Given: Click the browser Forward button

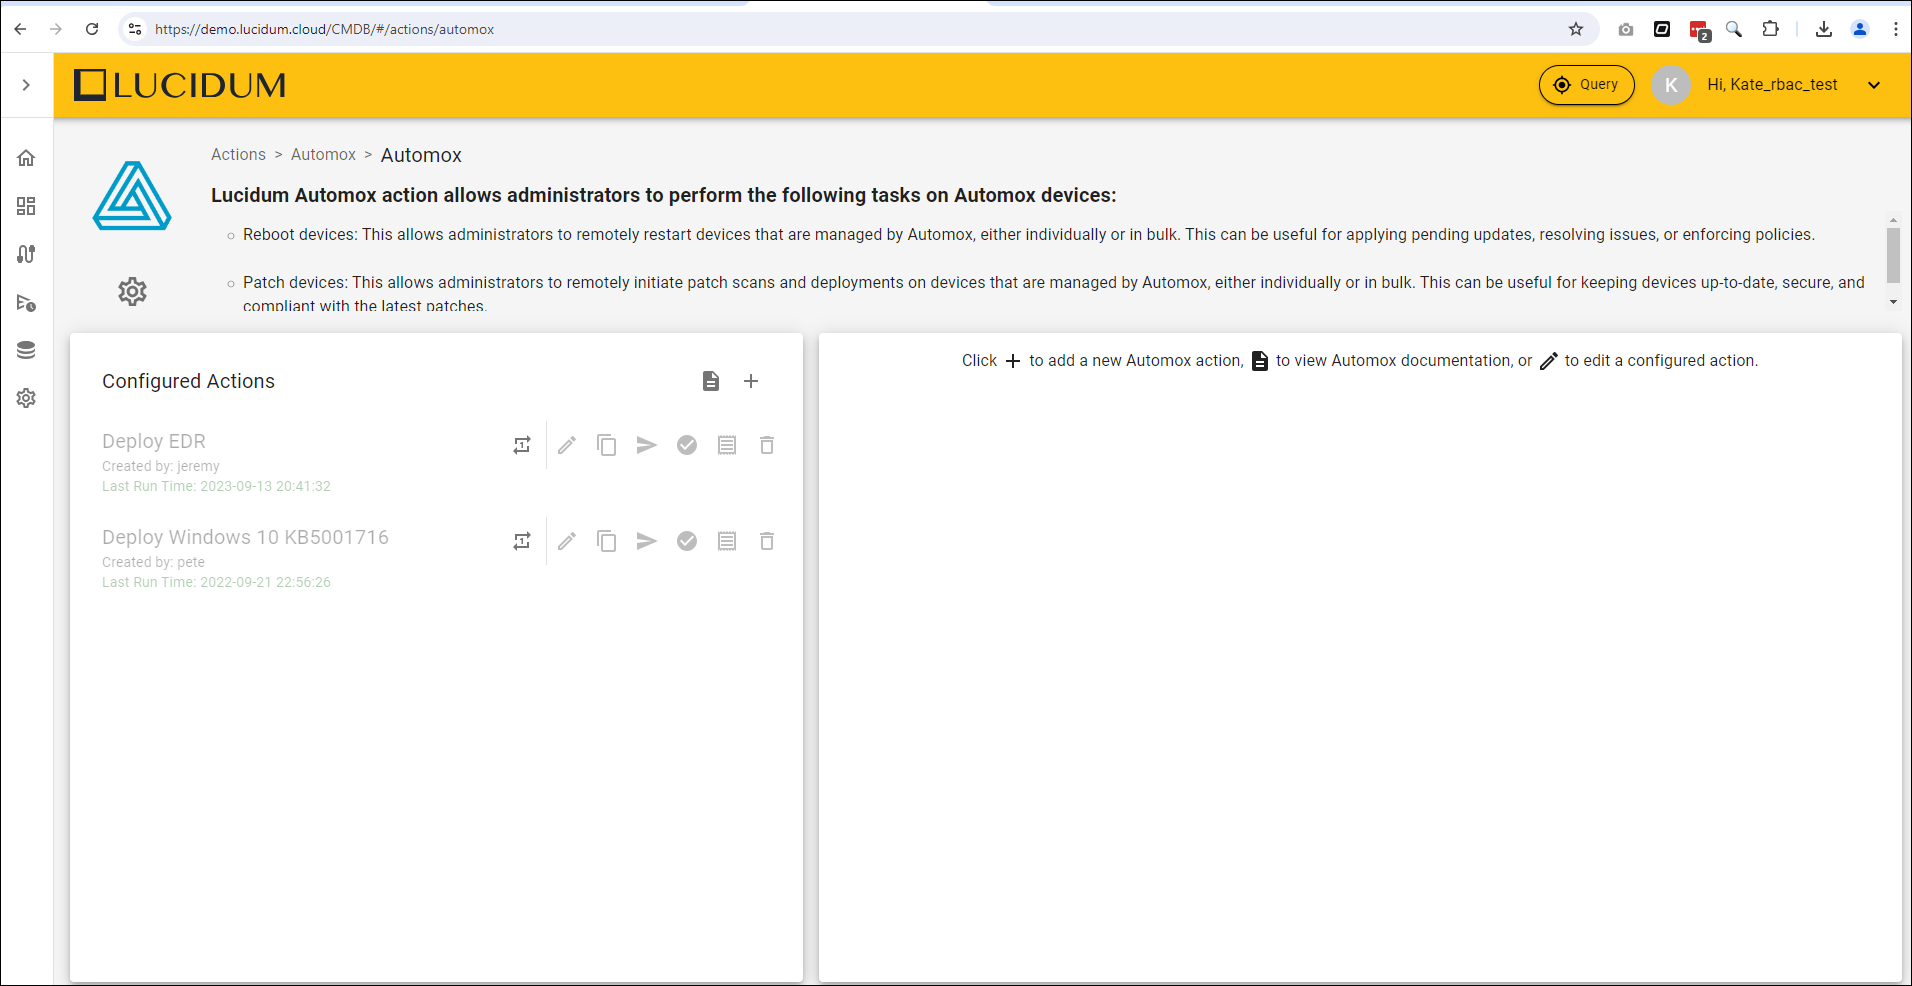Looking at the screenshot, I should (56, 29).
